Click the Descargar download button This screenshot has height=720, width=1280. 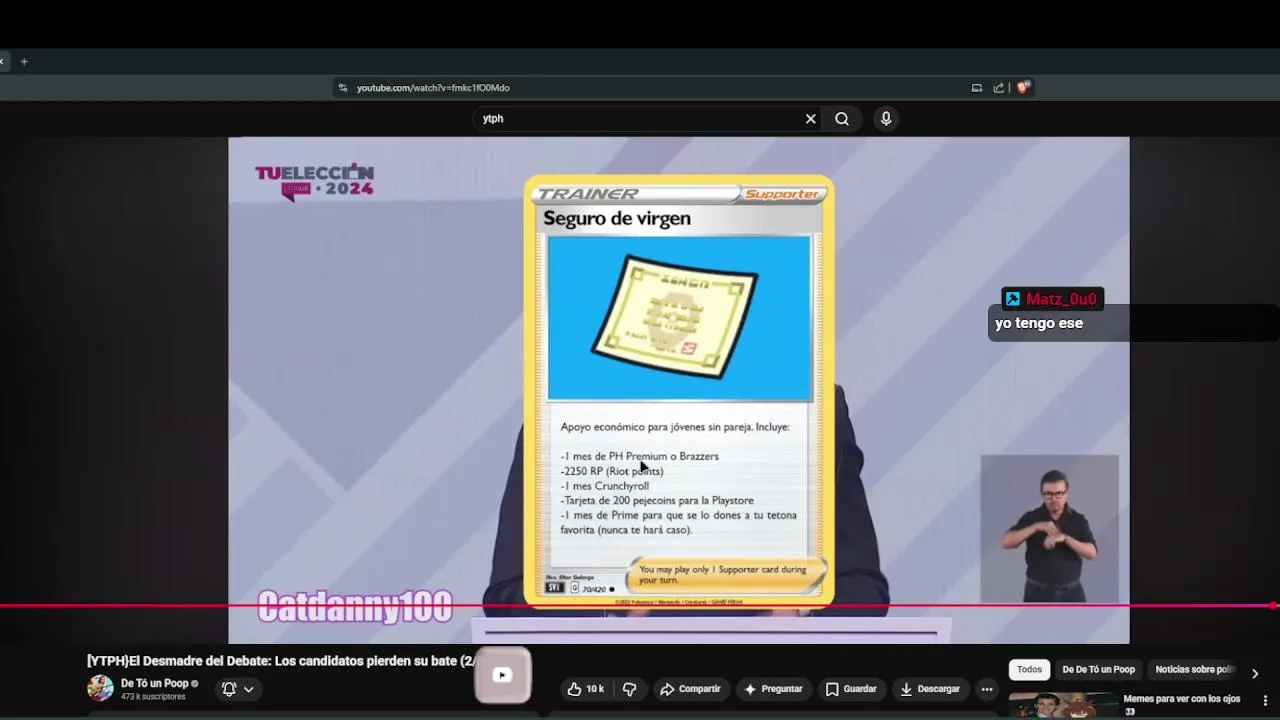[930, 689]
